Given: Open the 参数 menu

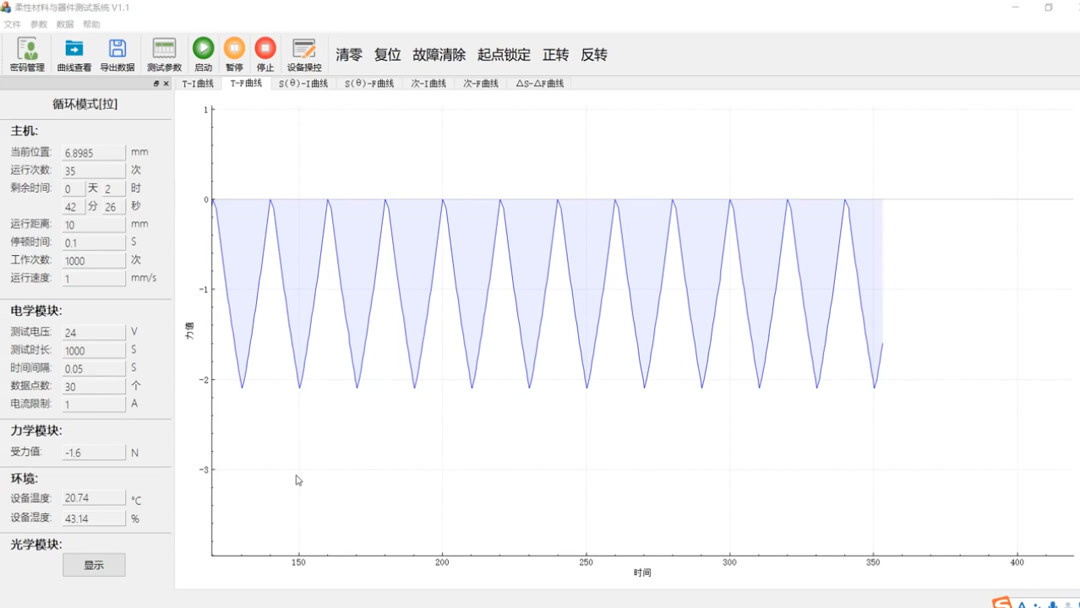Looking at the screenshot, I should [x=37, y=23].
